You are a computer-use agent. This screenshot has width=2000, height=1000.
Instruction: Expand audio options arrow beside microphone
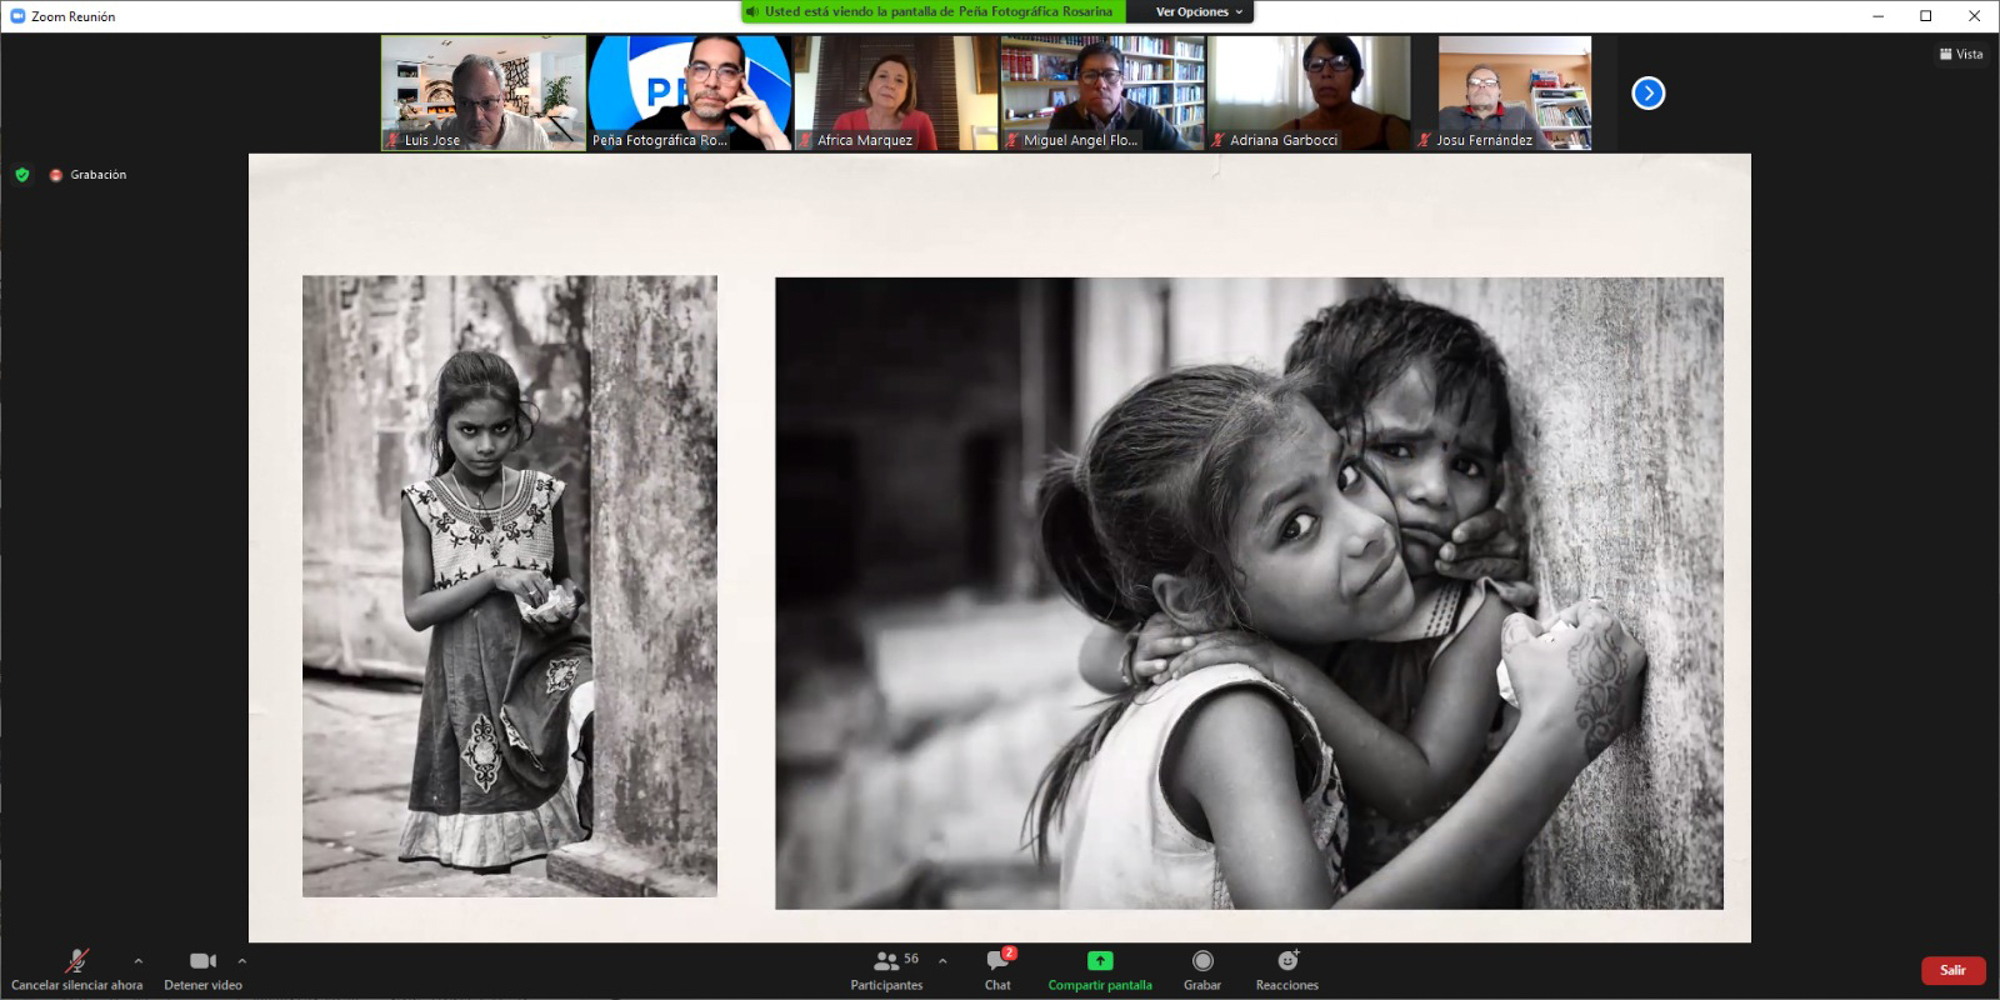click(x=138, y=961)
